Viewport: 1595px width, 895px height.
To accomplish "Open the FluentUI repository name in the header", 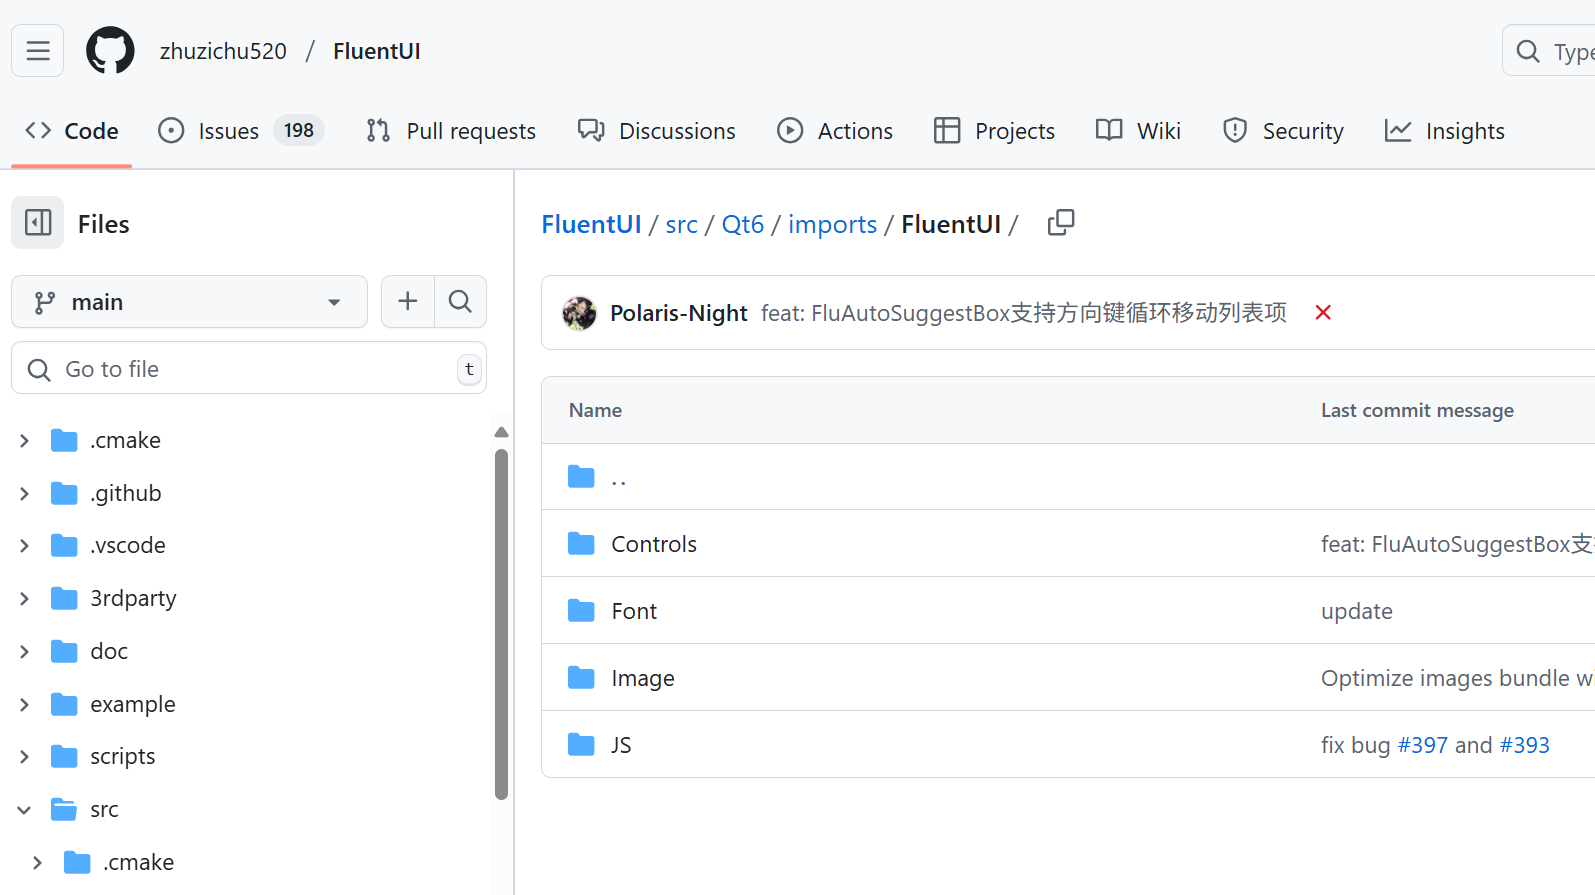I will [377, 51].
